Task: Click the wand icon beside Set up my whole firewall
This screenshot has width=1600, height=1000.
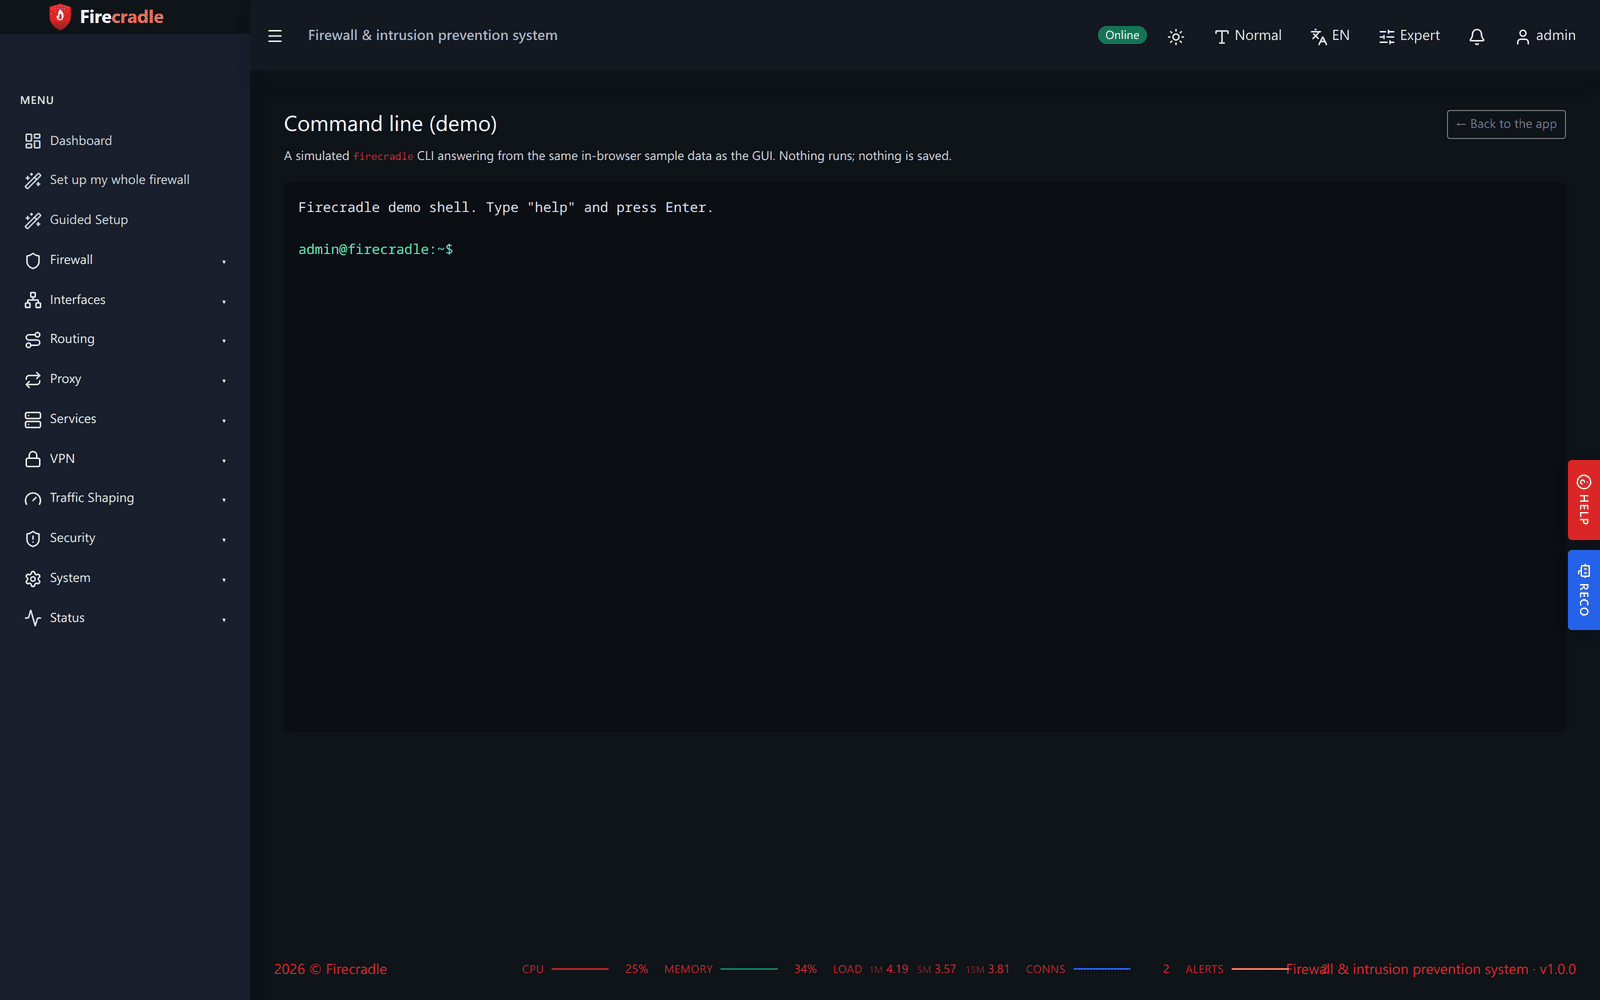Action: (x=33, y=180)
